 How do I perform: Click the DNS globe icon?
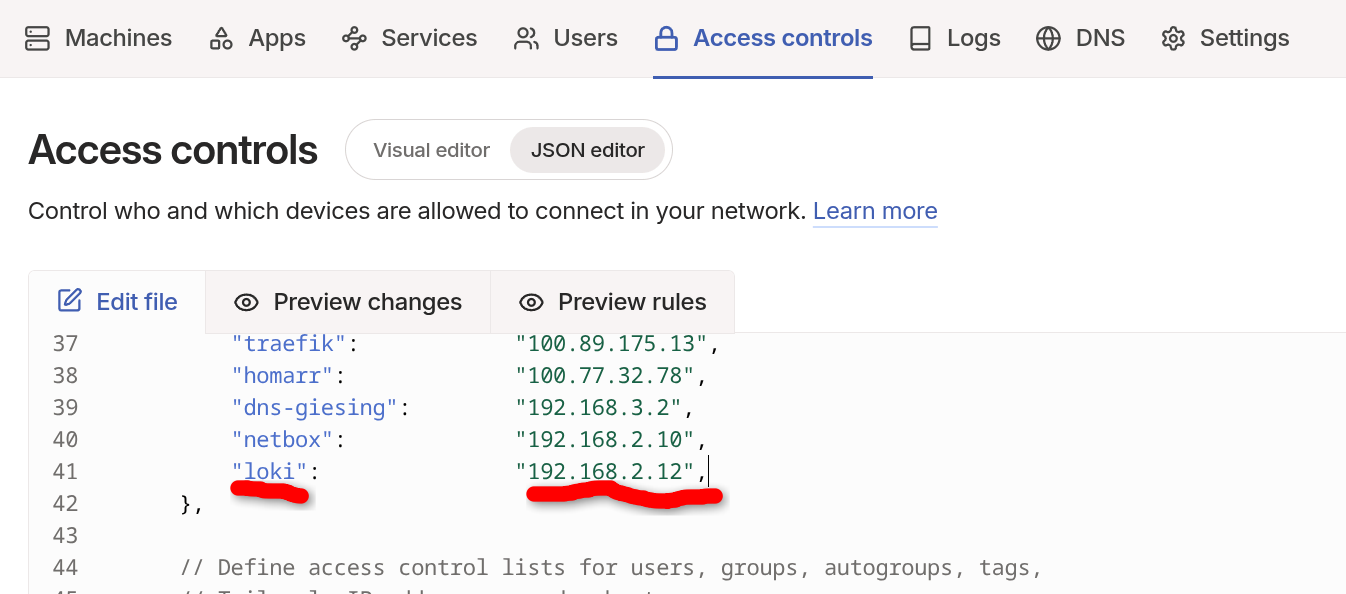click(1048, 39)
